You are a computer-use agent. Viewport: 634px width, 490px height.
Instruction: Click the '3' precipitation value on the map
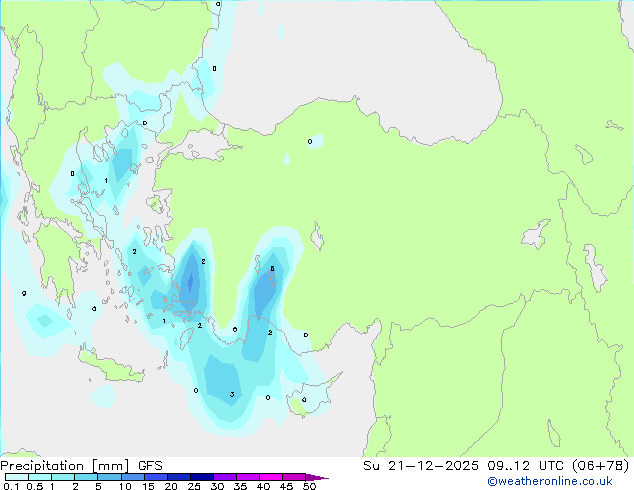coord(232,394)
